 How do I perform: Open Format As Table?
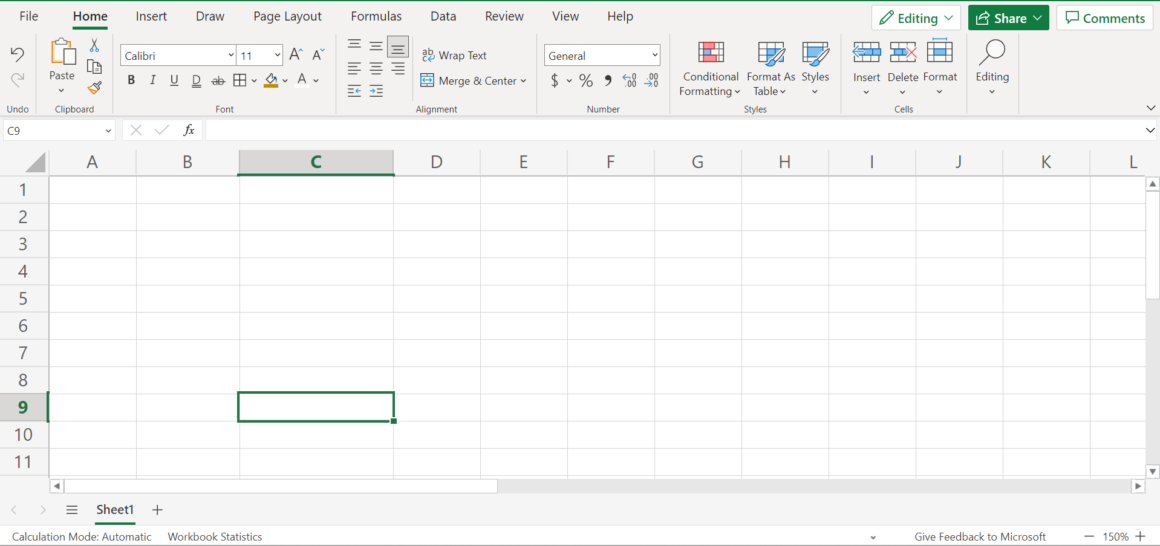[771, 69]
